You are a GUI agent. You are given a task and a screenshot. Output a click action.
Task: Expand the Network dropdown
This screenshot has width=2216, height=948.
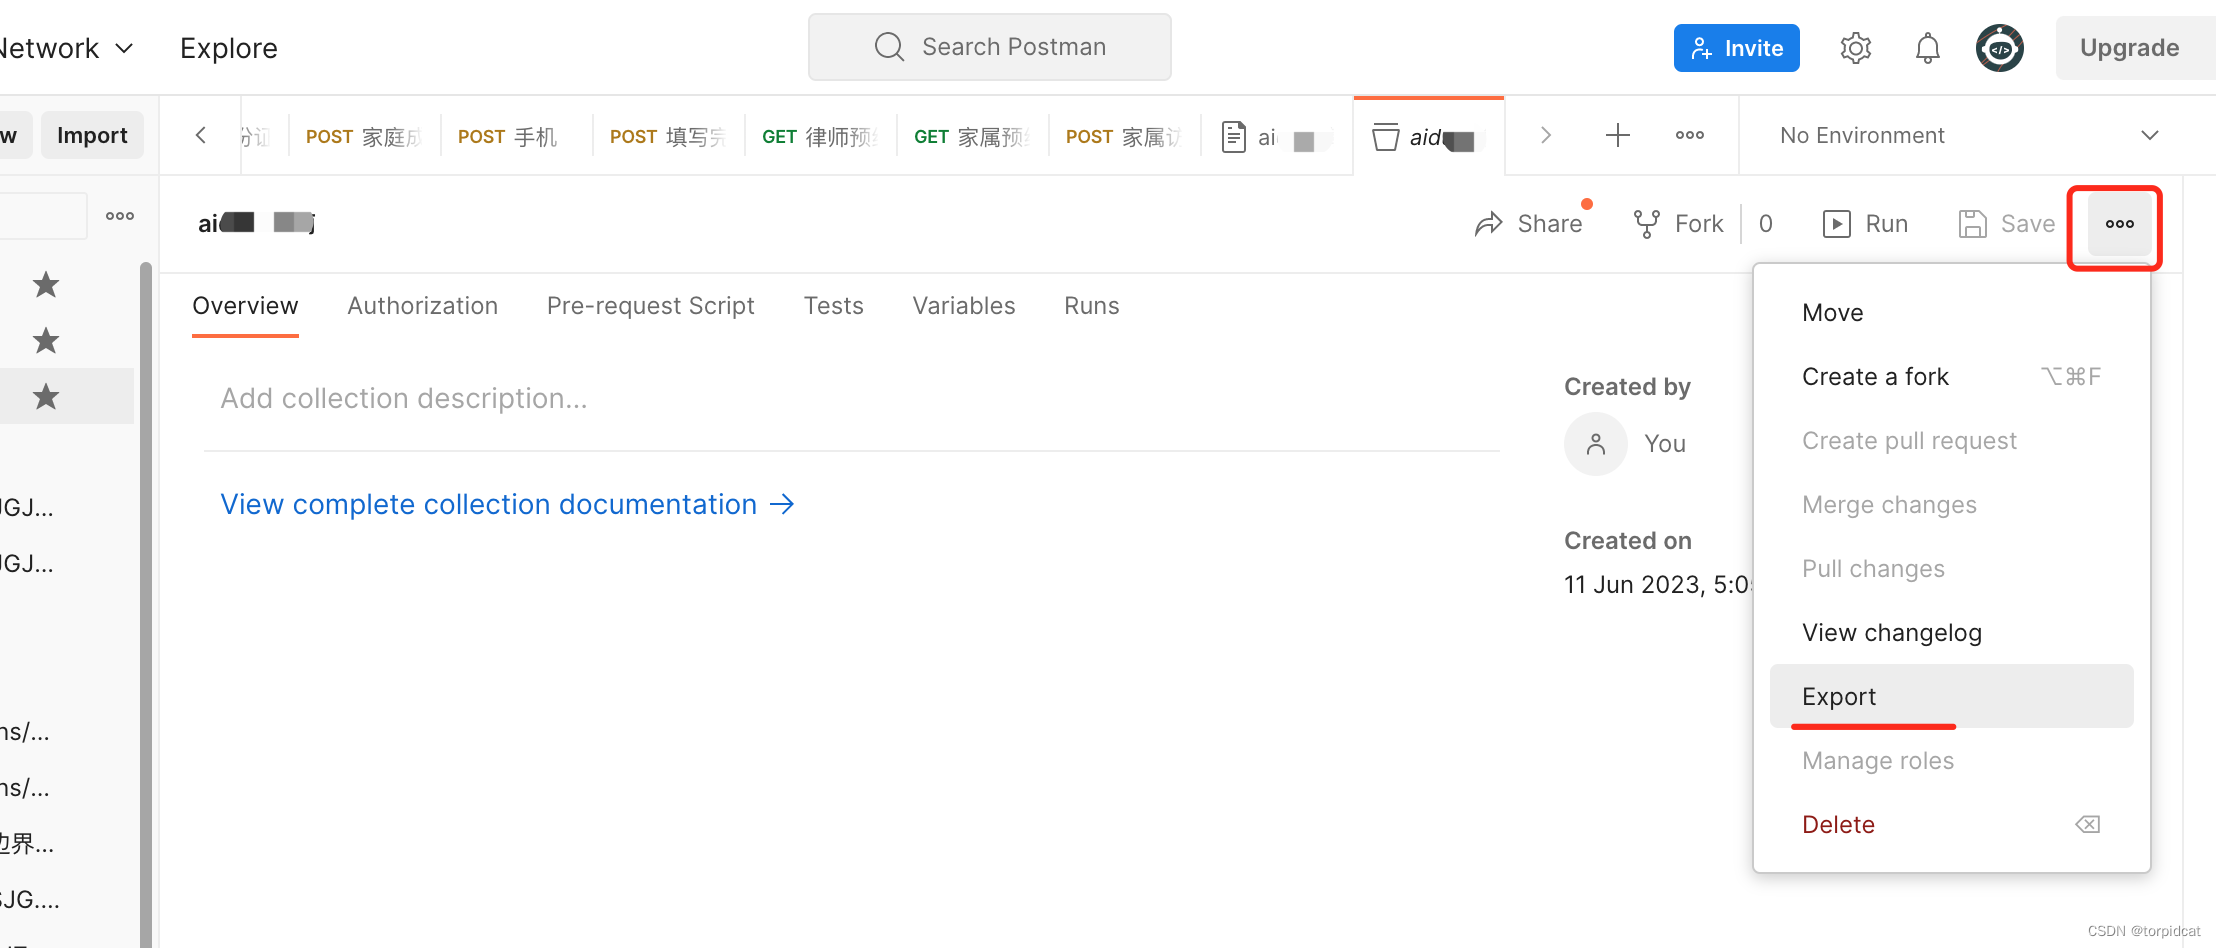[x=67, y=48]
